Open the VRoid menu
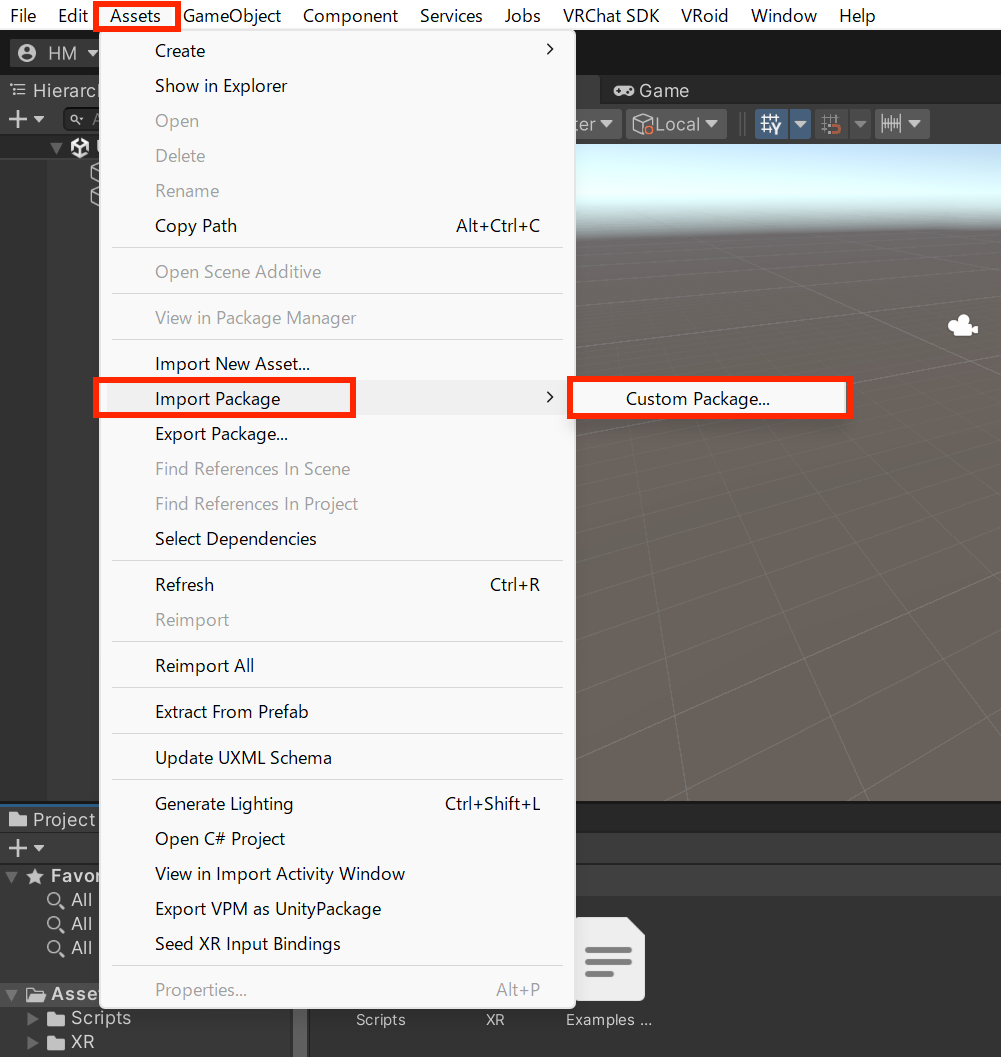Image resolution: width=1001 pixels, height=1057 pixels. click(704, 16)
